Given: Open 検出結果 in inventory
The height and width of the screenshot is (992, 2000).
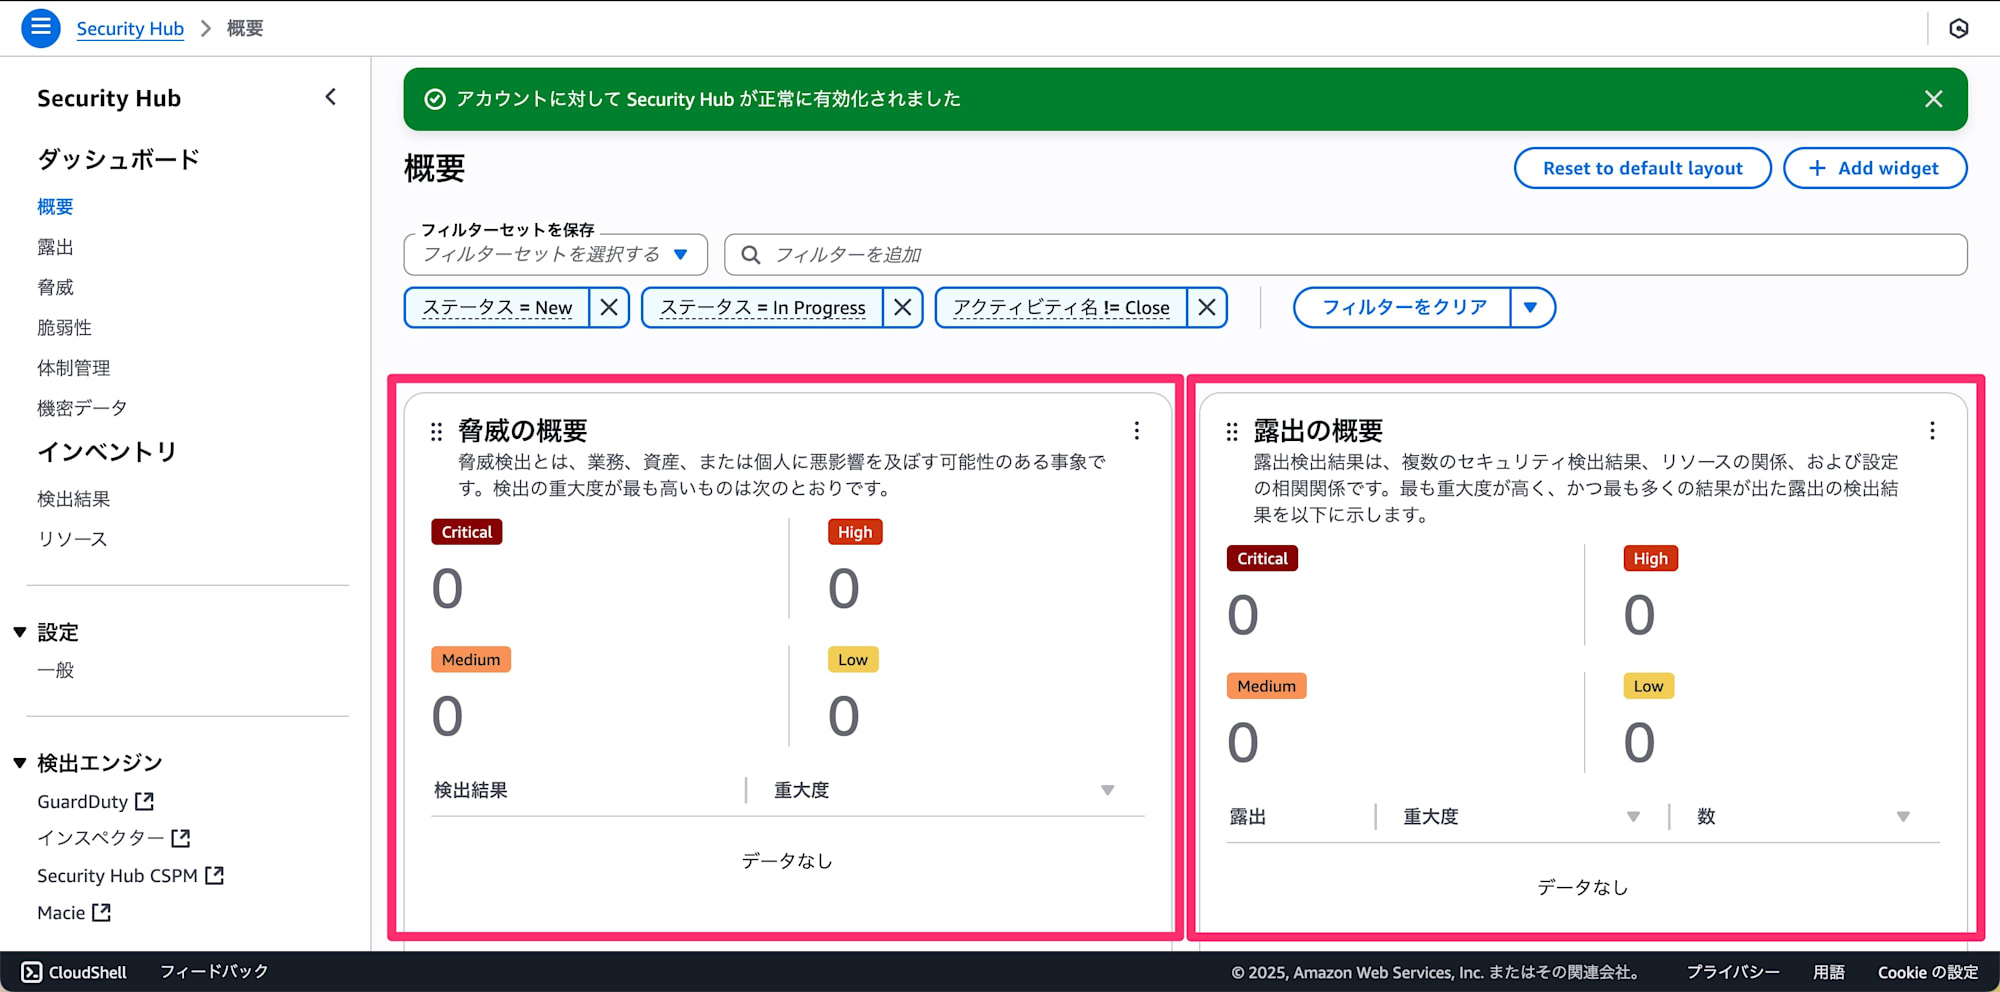Looking at the screenshot, I should tap(73, 498).
